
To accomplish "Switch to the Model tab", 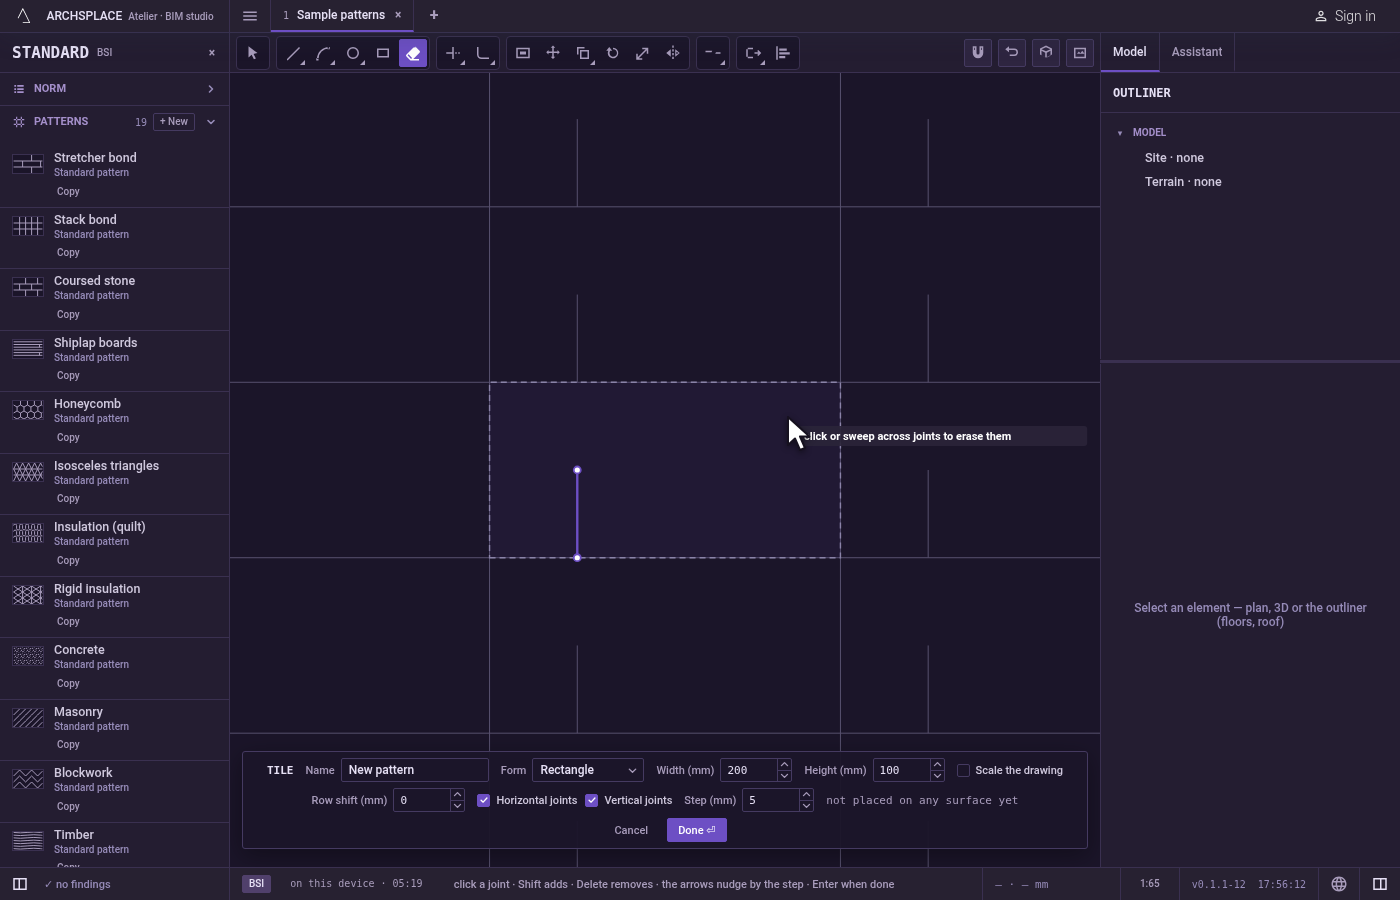I will coord(1130,52).
